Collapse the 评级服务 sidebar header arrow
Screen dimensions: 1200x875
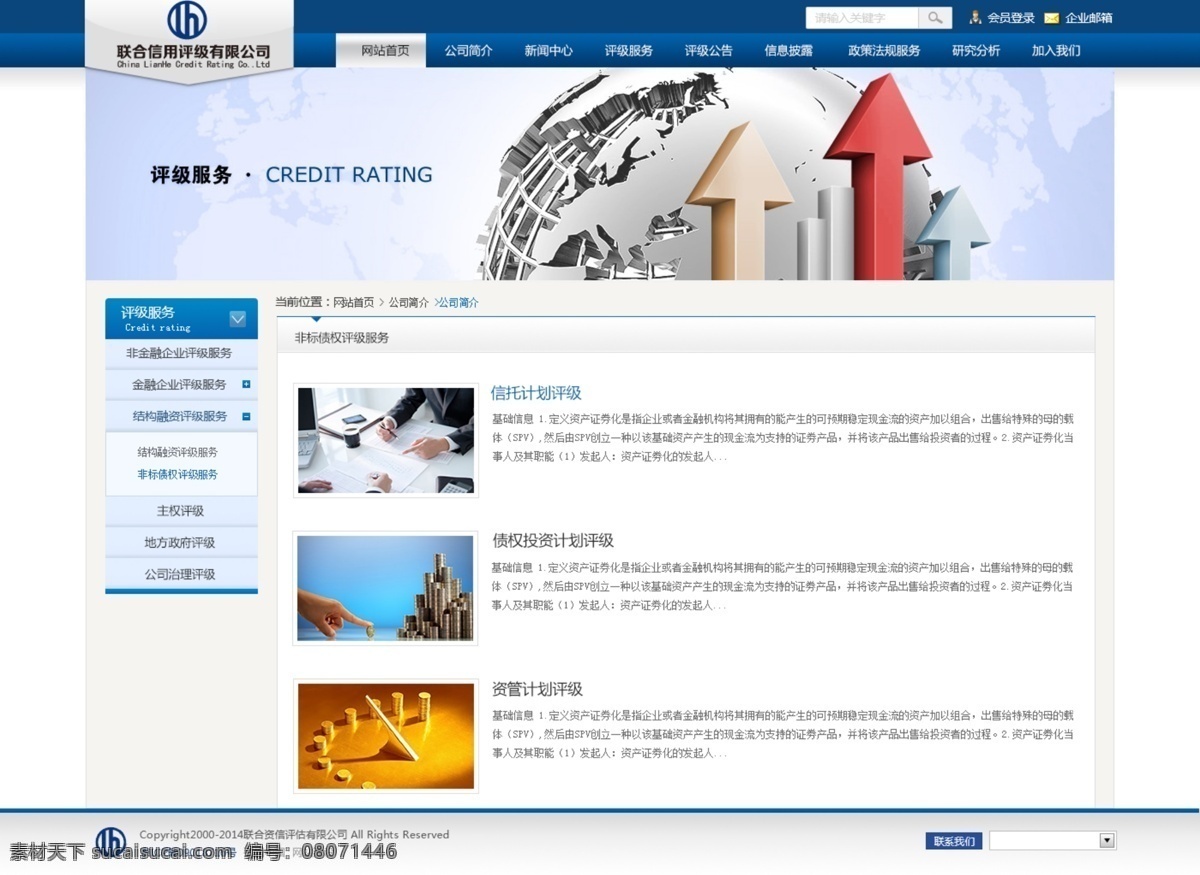(237, 319)
